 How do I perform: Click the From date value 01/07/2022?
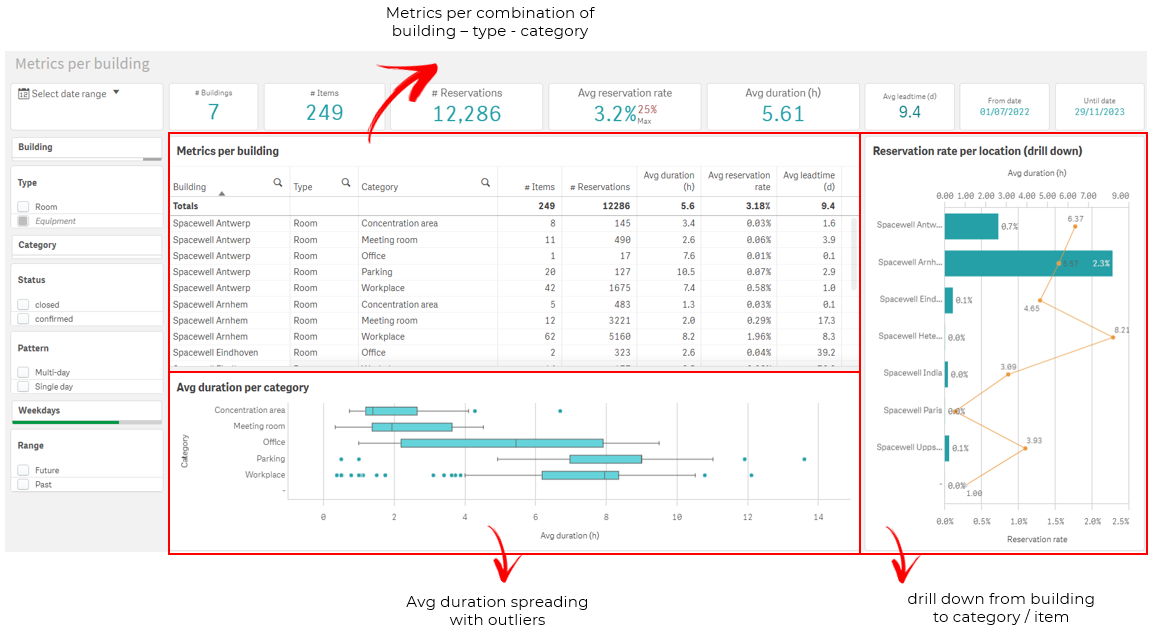(1004, 112)
